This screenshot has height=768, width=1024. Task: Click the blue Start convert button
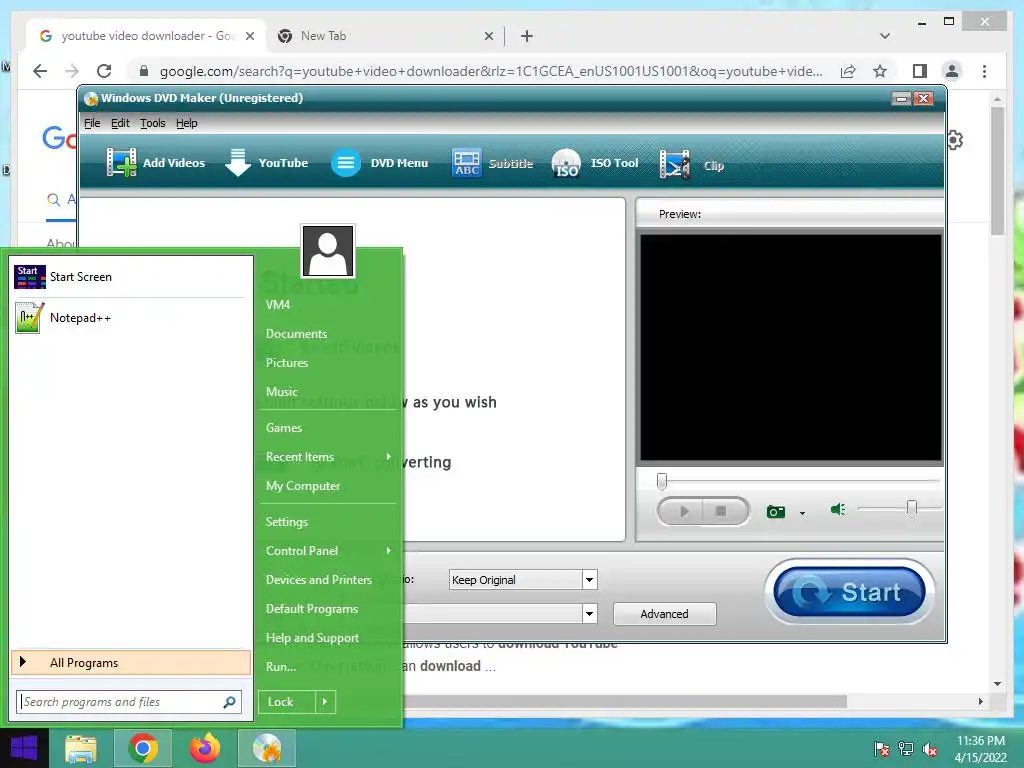pyautogui.click(x=849, y=592)
